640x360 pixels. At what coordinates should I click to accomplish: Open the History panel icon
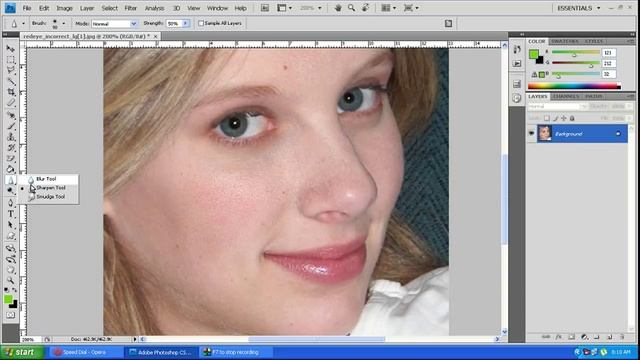[517, 49]
